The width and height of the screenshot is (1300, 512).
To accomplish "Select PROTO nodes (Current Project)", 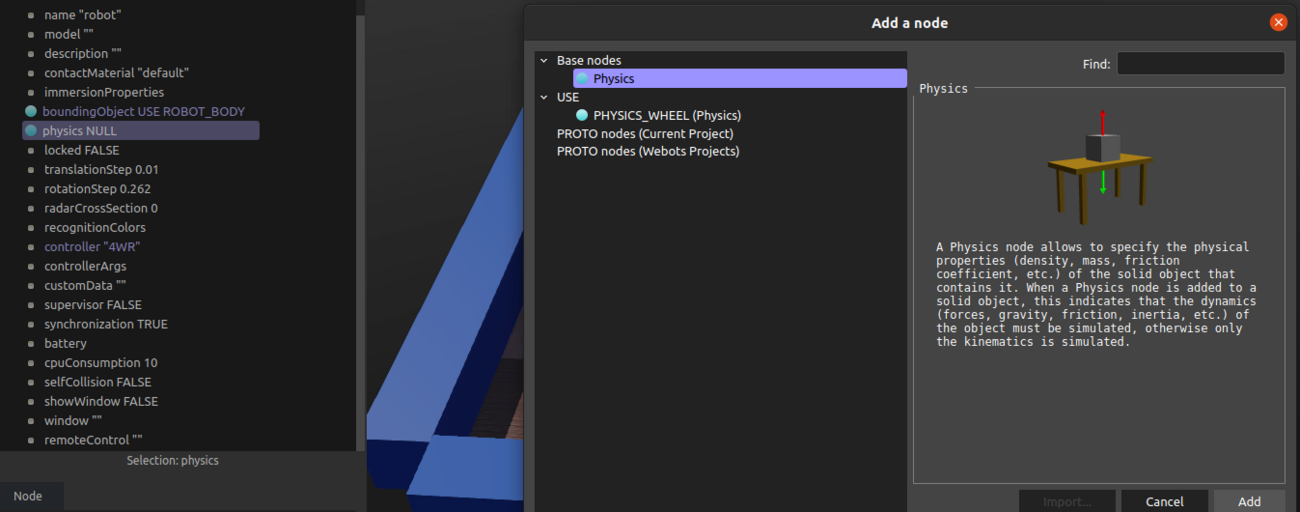I will (645, 134).
